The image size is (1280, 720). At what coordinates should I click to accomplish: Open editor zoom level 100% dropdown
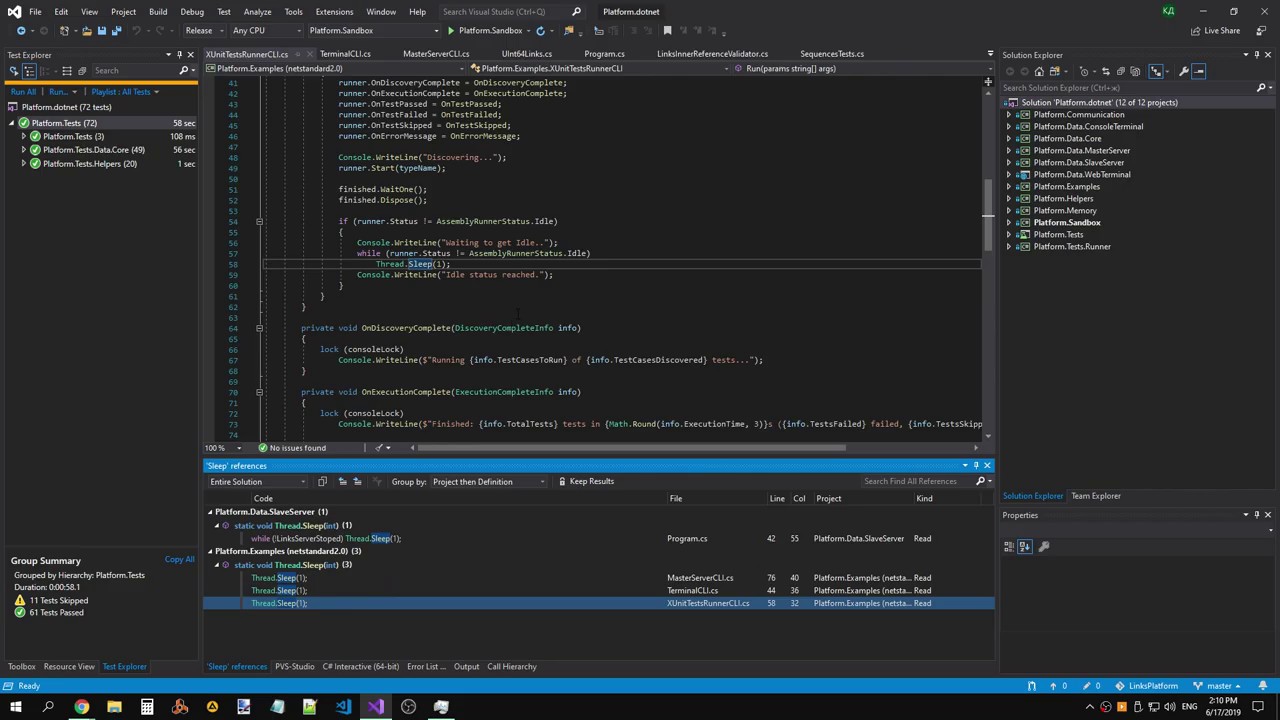pos(222,448)
